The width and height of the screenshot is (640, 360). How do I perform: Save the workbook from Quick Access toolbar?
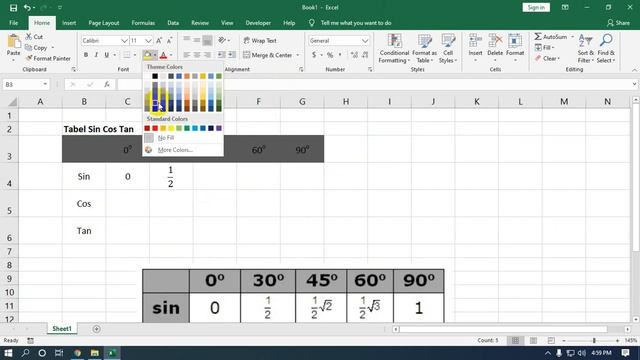pos(13,7)
